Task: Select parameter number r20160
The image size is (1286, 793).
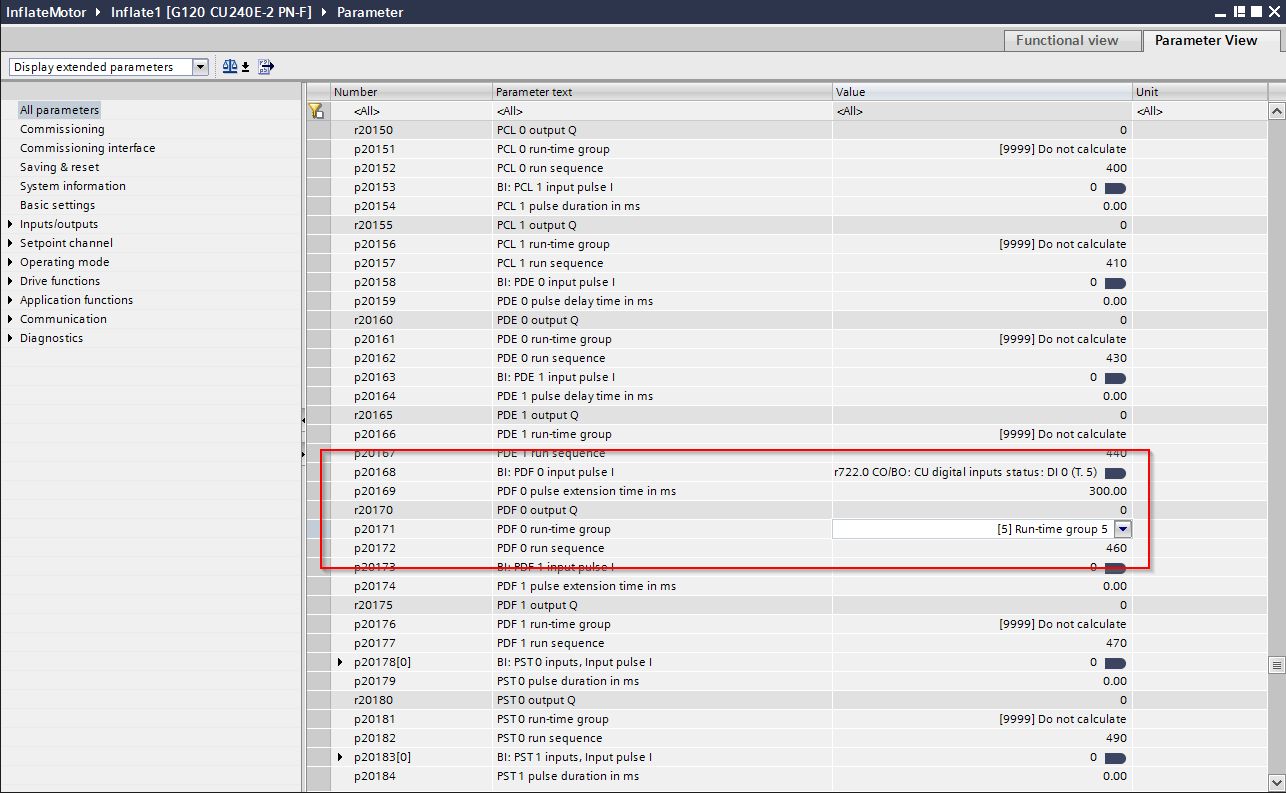Action: 373,320
